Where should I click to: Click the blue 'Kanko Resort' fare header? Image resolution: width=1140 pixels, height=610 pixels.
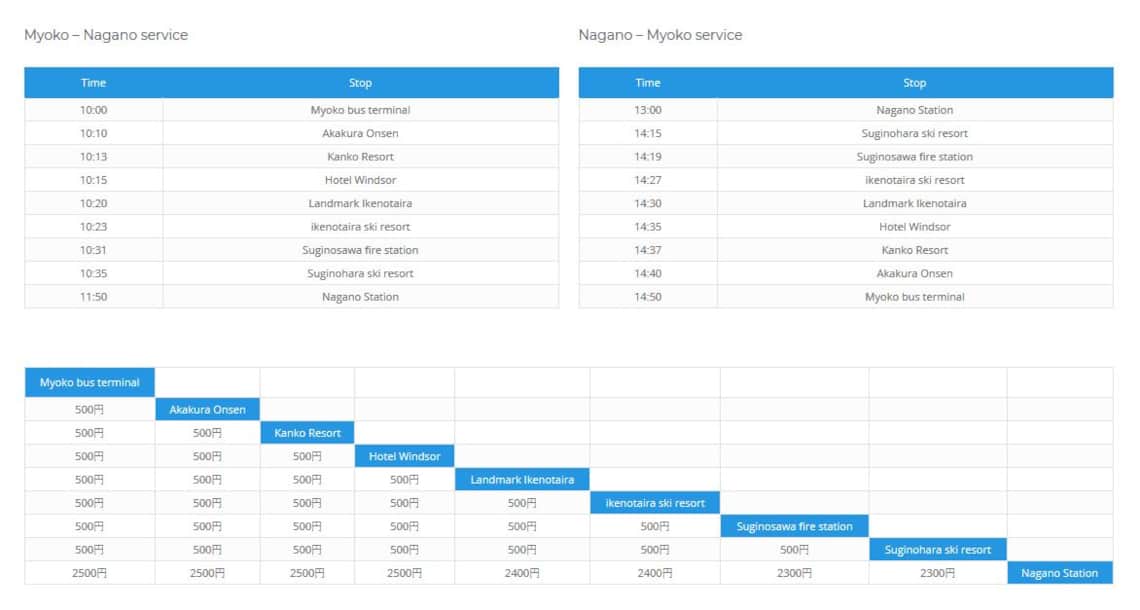(308, 433)
